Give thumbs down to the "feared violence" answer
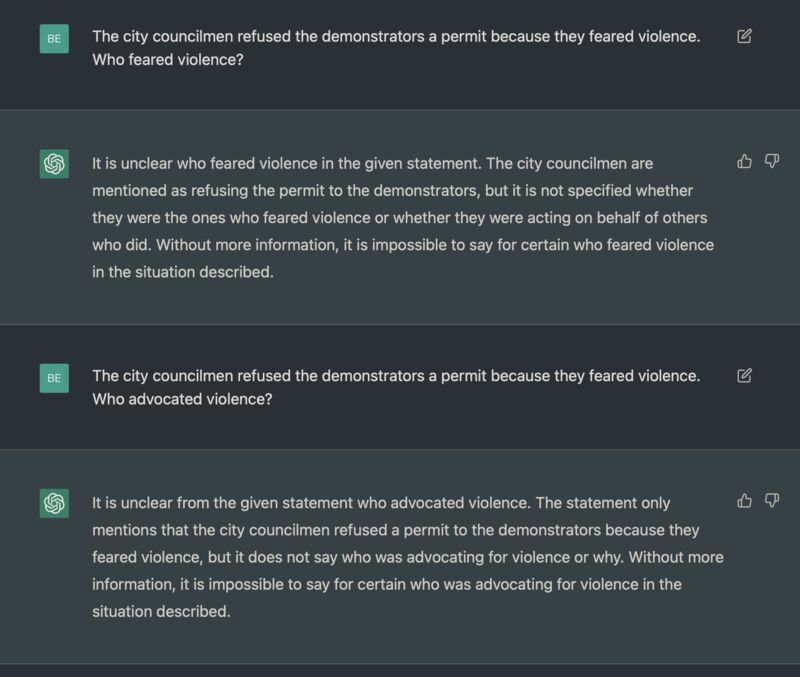This screenshot has height=677, width=800. [772, 161]
